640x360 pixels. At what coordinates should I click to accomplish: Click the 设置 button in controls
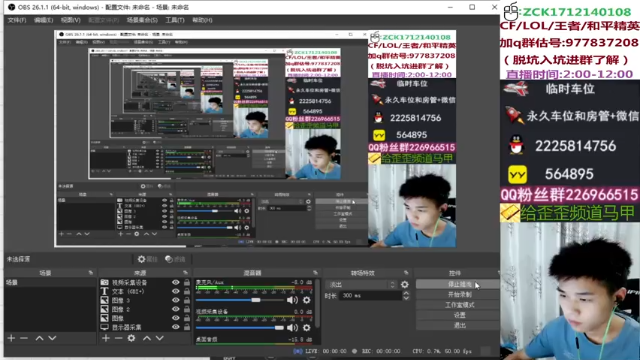tap(459, 315)
